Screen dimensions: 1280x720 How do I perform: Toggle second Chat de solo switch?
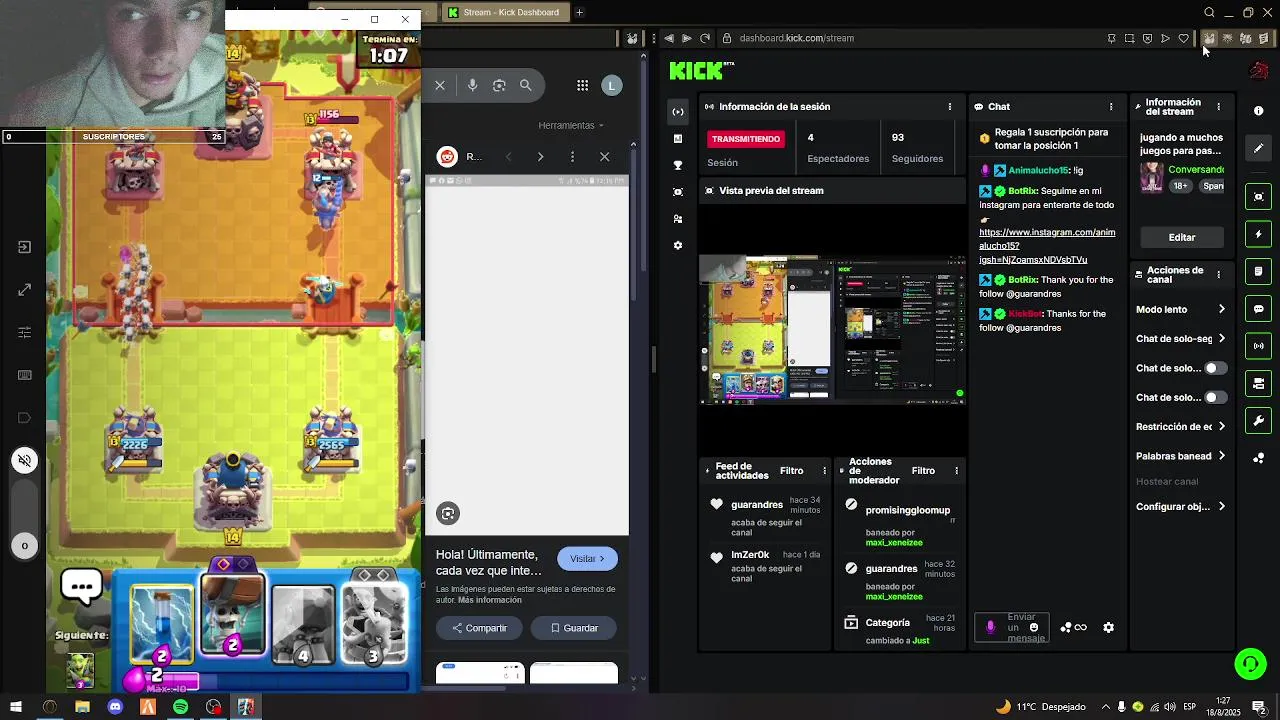(1215, 397)
